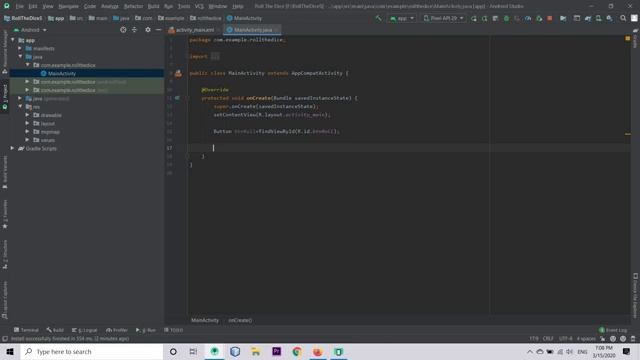Click the Hide project panel minus icon
The width and height of the screenshot is (640, 360).
click(x=158, y=30)
